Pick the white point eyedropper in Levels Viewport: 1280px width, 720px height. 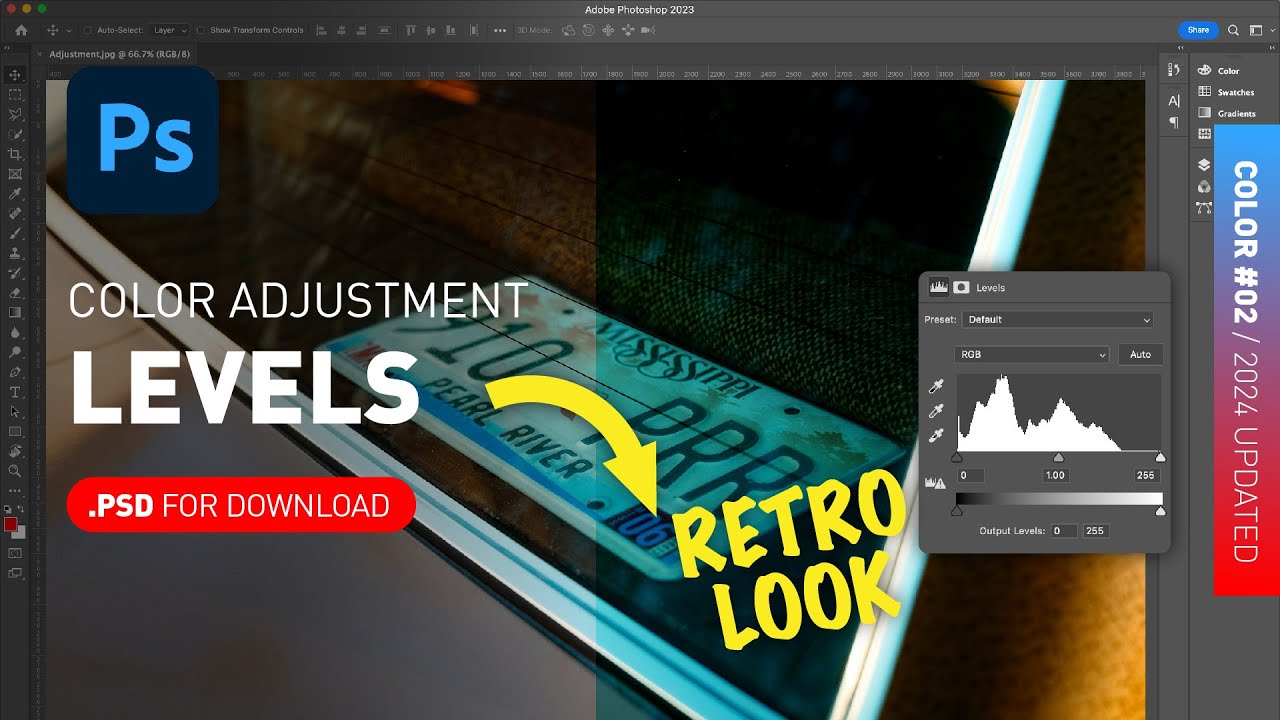[936, 435]
